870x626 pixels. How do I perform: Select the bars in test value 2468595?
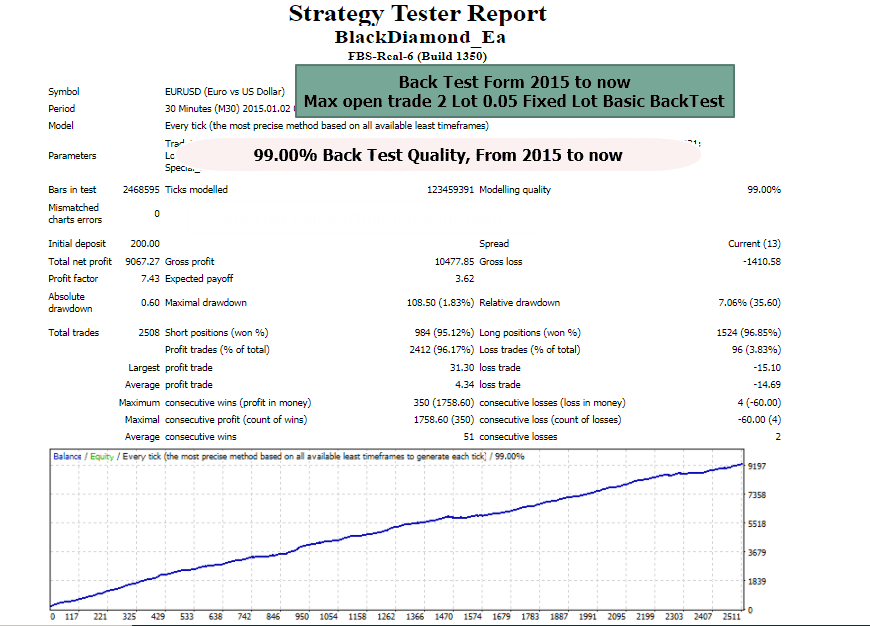[x=141, y=190]
